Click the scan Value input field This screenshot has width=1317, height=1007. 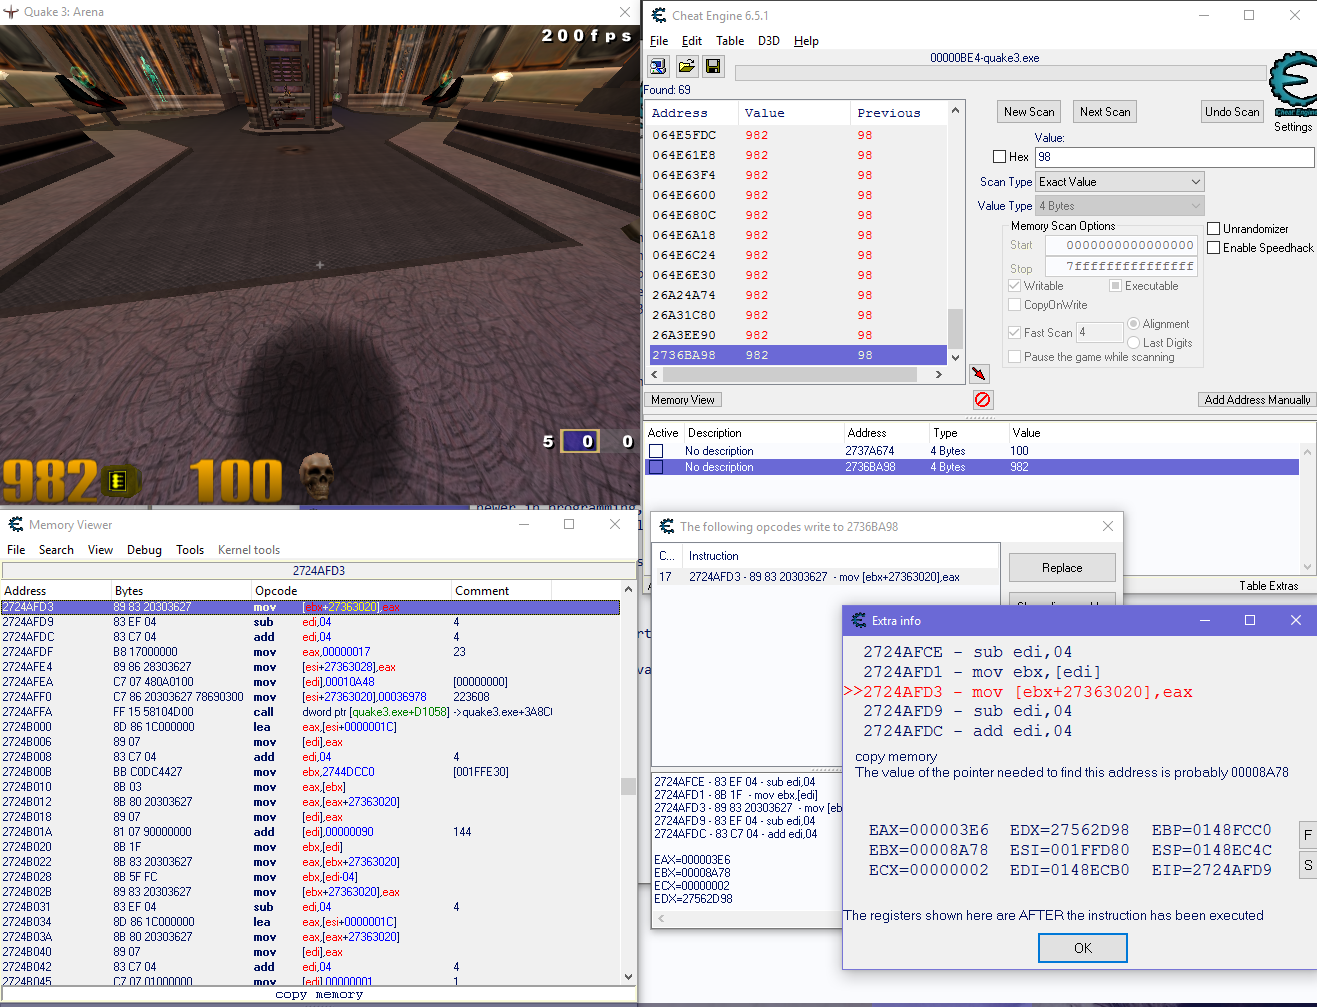pyautogui.click(x=1174, y=157)
